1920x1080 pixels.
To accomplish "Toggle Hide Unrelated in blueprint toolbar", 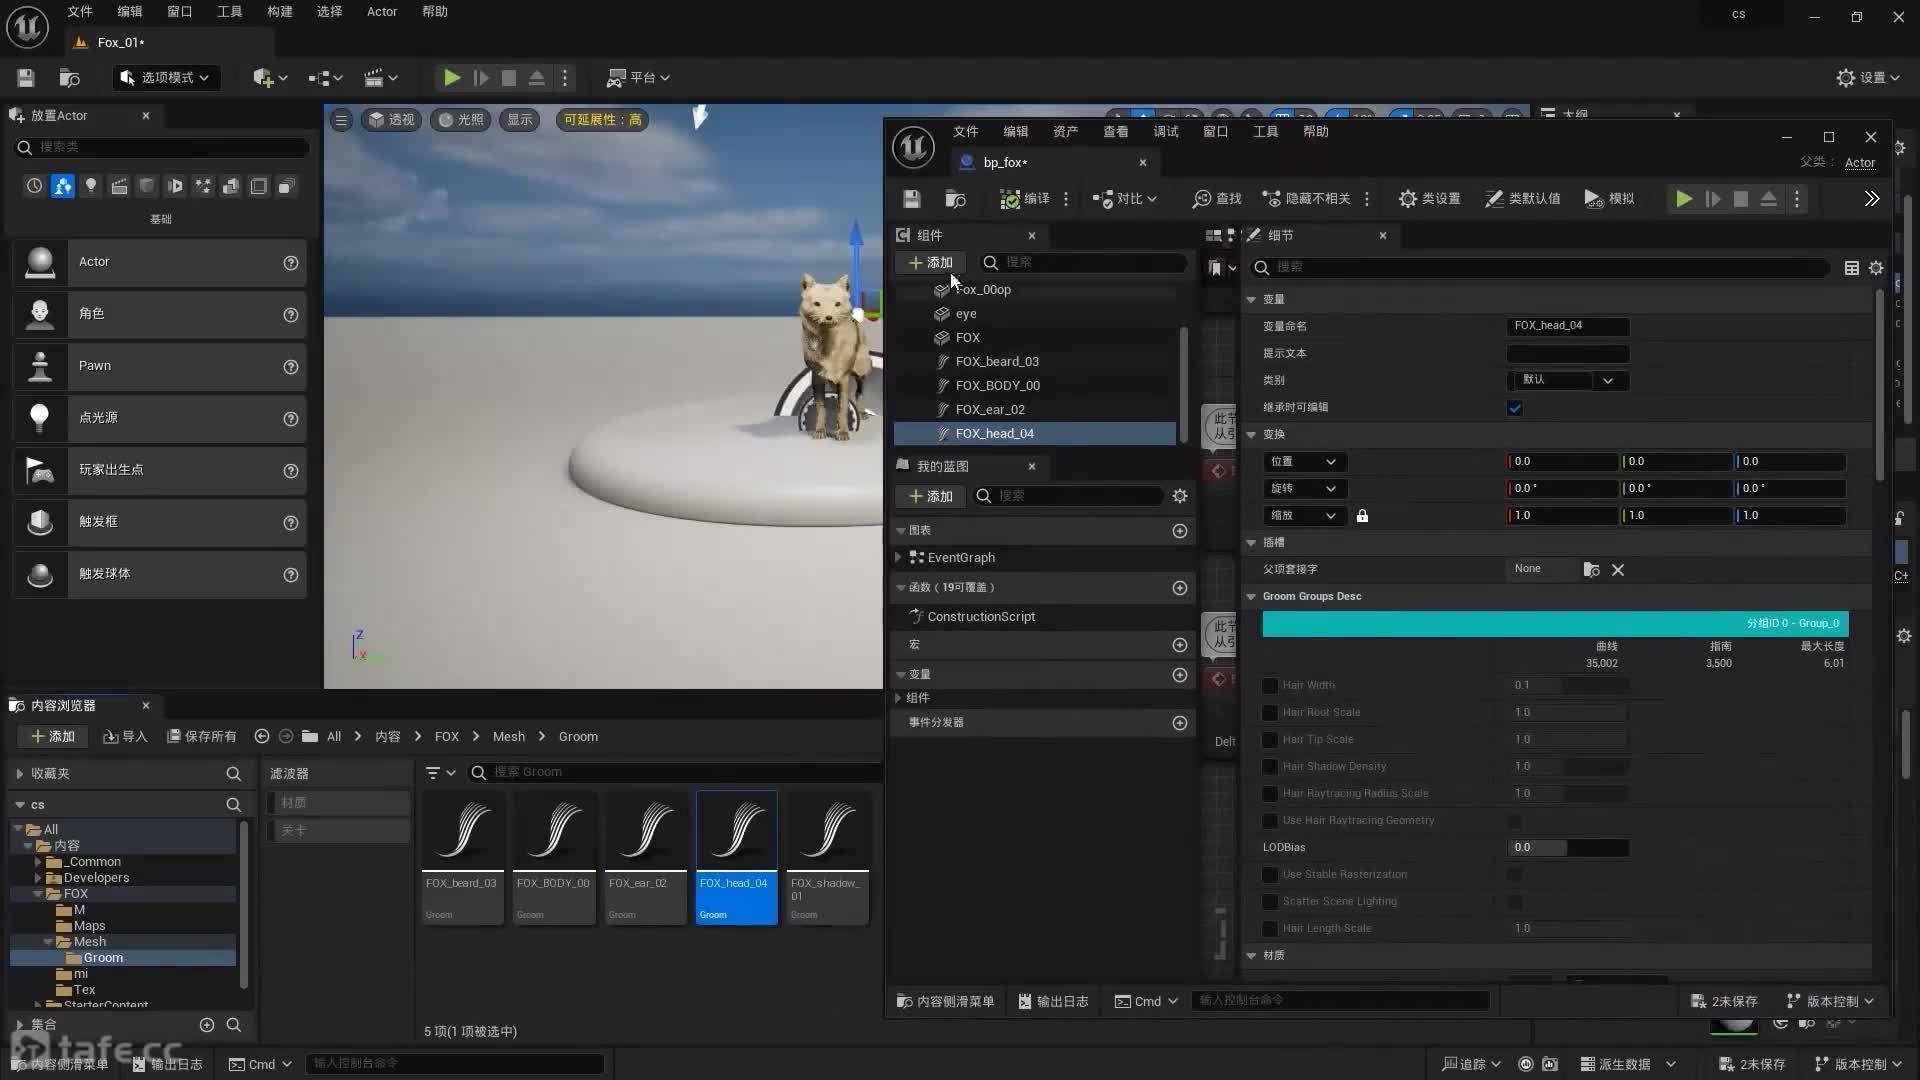I will pyautogui.click(x=1307, y=199).
